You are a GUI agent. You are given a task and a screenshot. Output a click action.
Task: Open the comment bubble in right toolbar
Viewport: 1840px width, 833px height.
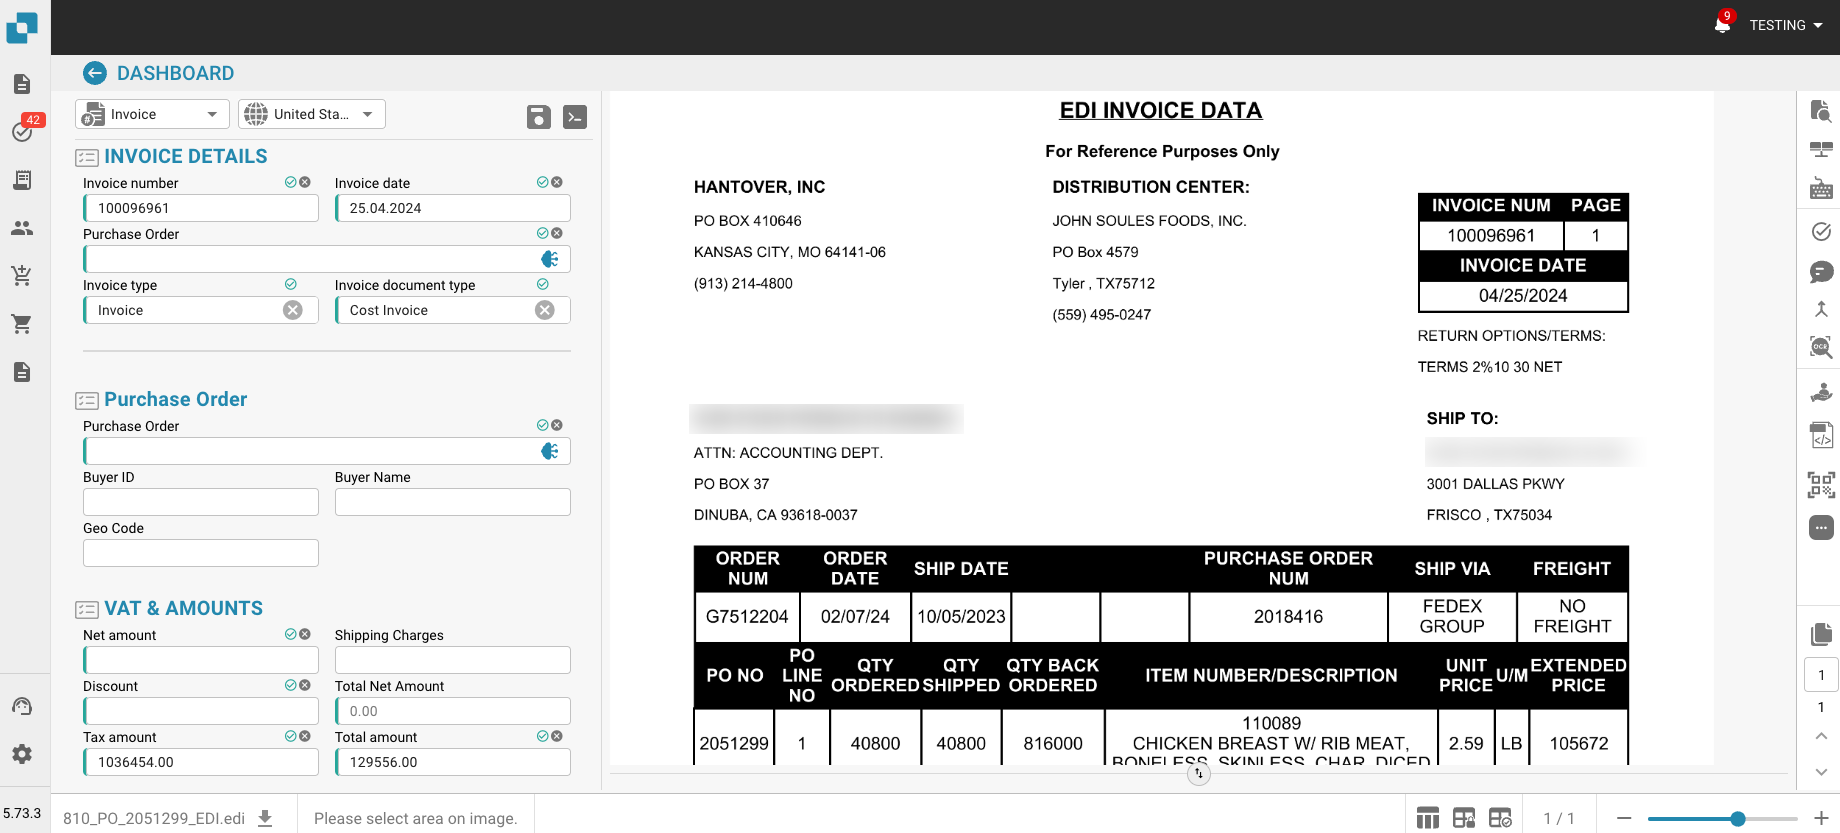(1821, 272)
